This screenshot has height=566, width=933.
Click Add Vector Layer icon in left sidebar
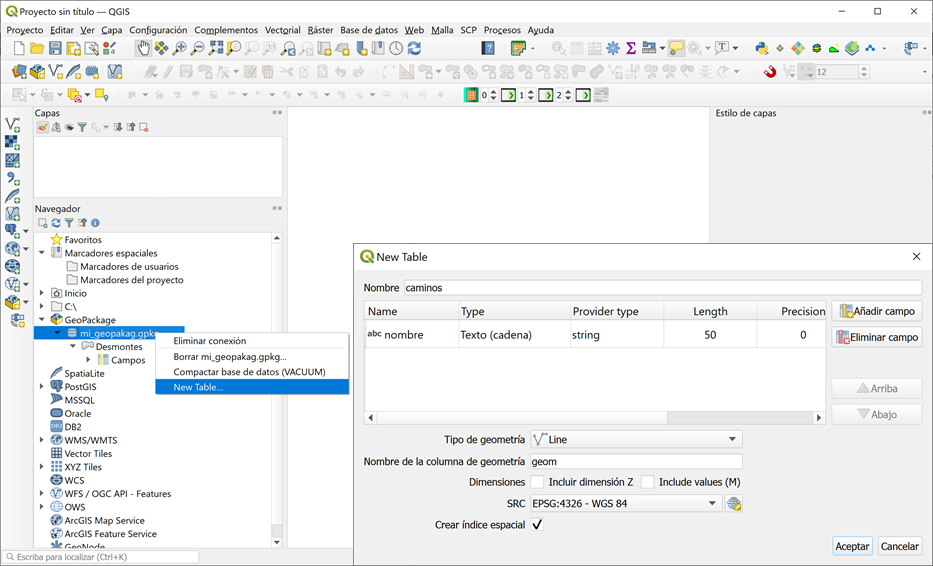(x=12, y=124)
